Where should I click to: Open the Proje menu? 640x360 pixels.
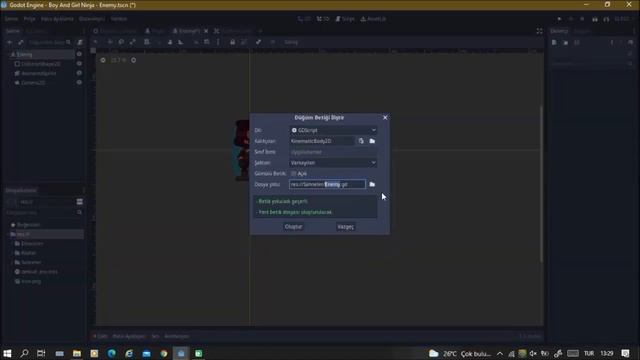(29, 19)
